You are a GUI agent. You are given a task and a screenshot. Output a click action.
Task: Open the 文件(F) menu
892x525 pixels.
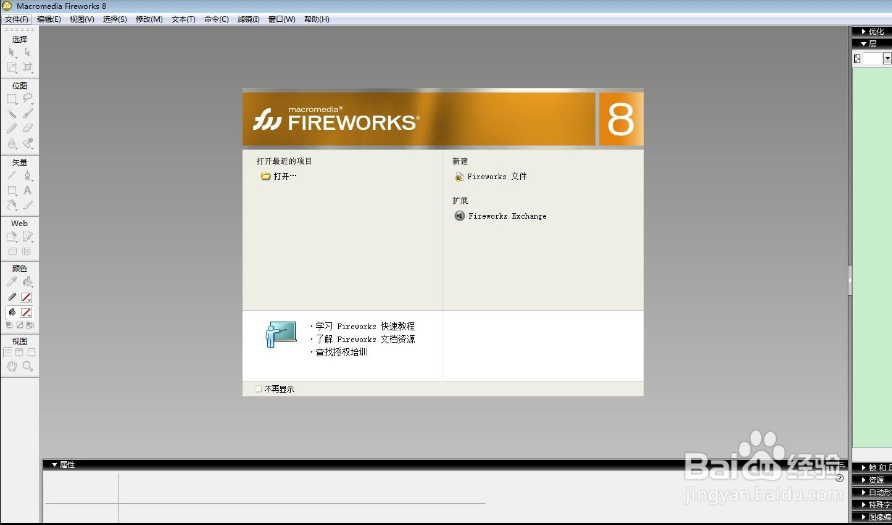(16, 19)
